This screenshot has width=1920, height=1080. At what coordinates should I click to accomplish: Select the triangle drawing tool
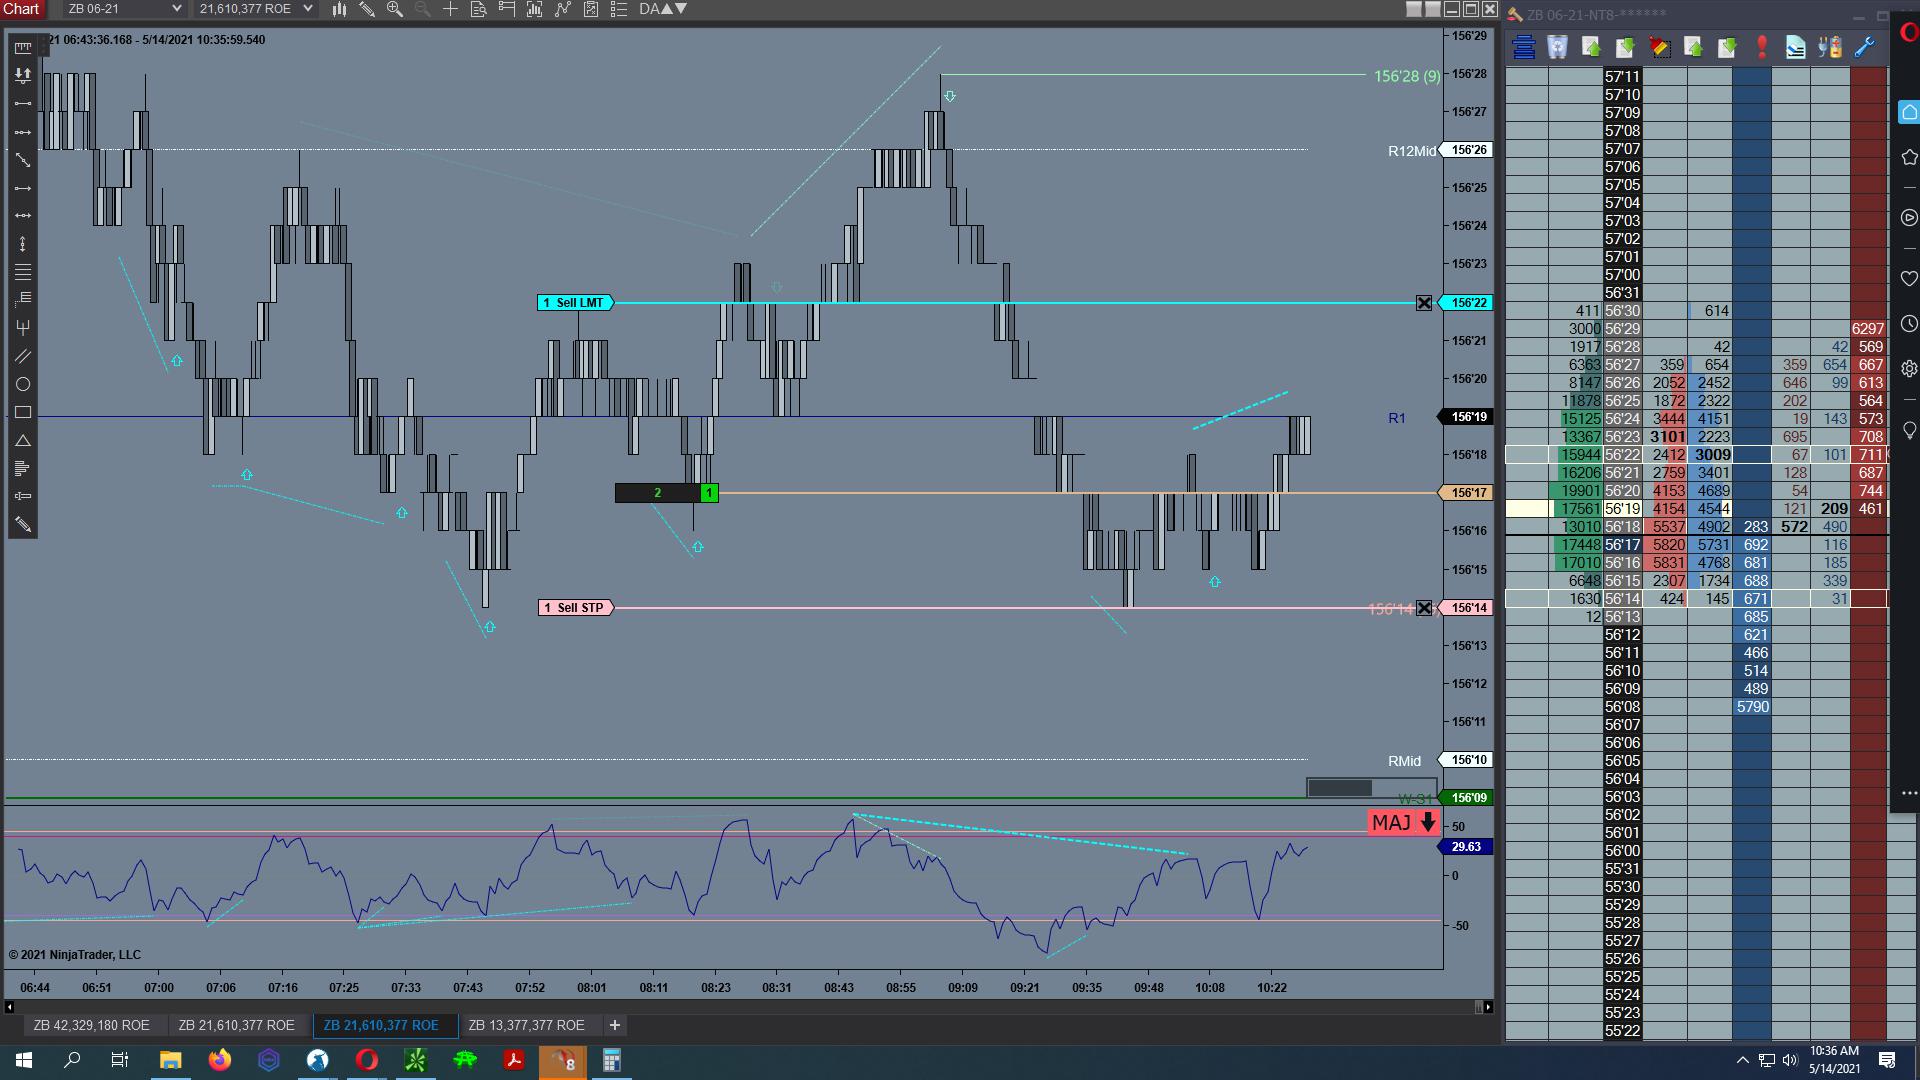point(22,440)
